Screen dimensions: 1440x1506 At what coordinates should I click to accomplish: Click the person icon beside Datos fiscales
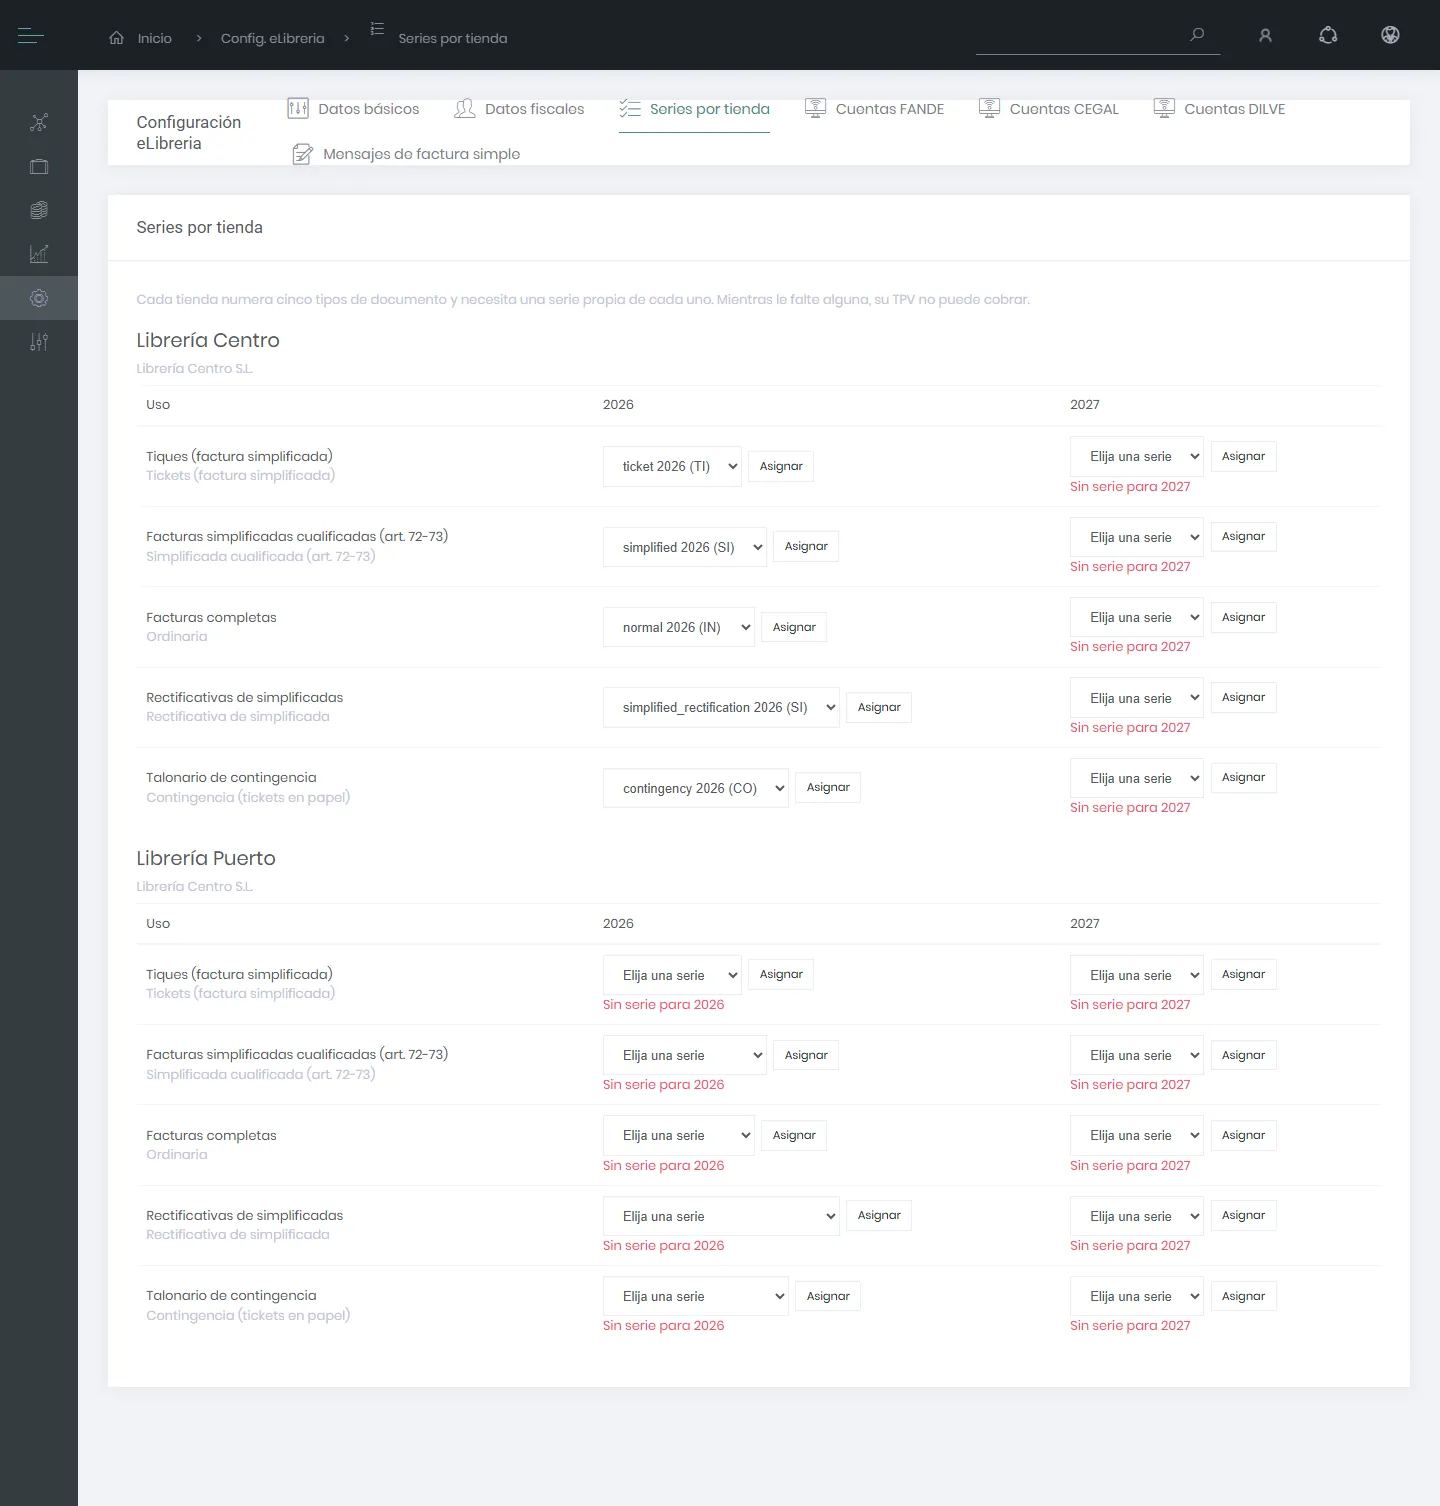[x=465, y=109]
